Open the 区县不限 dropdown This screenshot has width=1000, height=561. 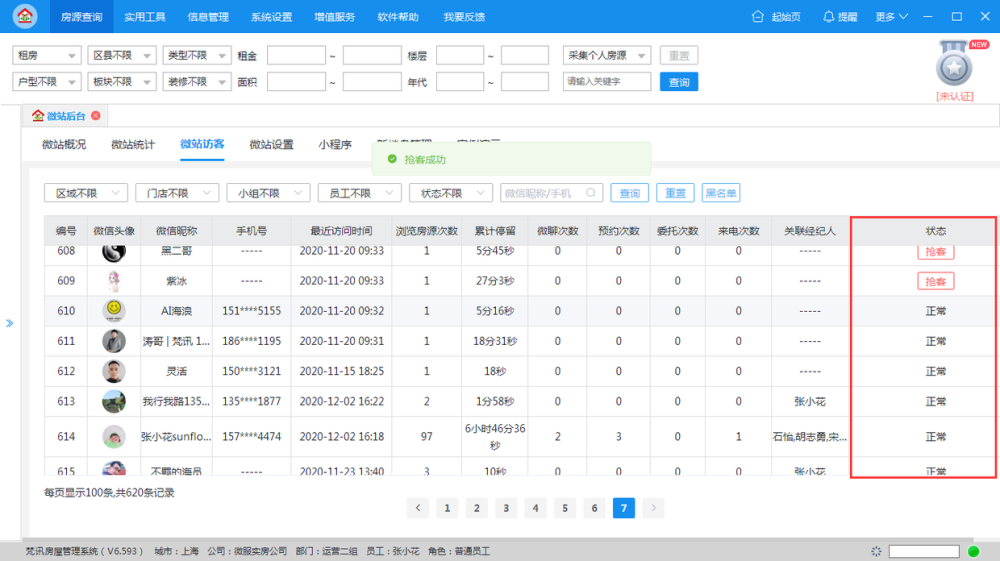(x=122, y=55)
